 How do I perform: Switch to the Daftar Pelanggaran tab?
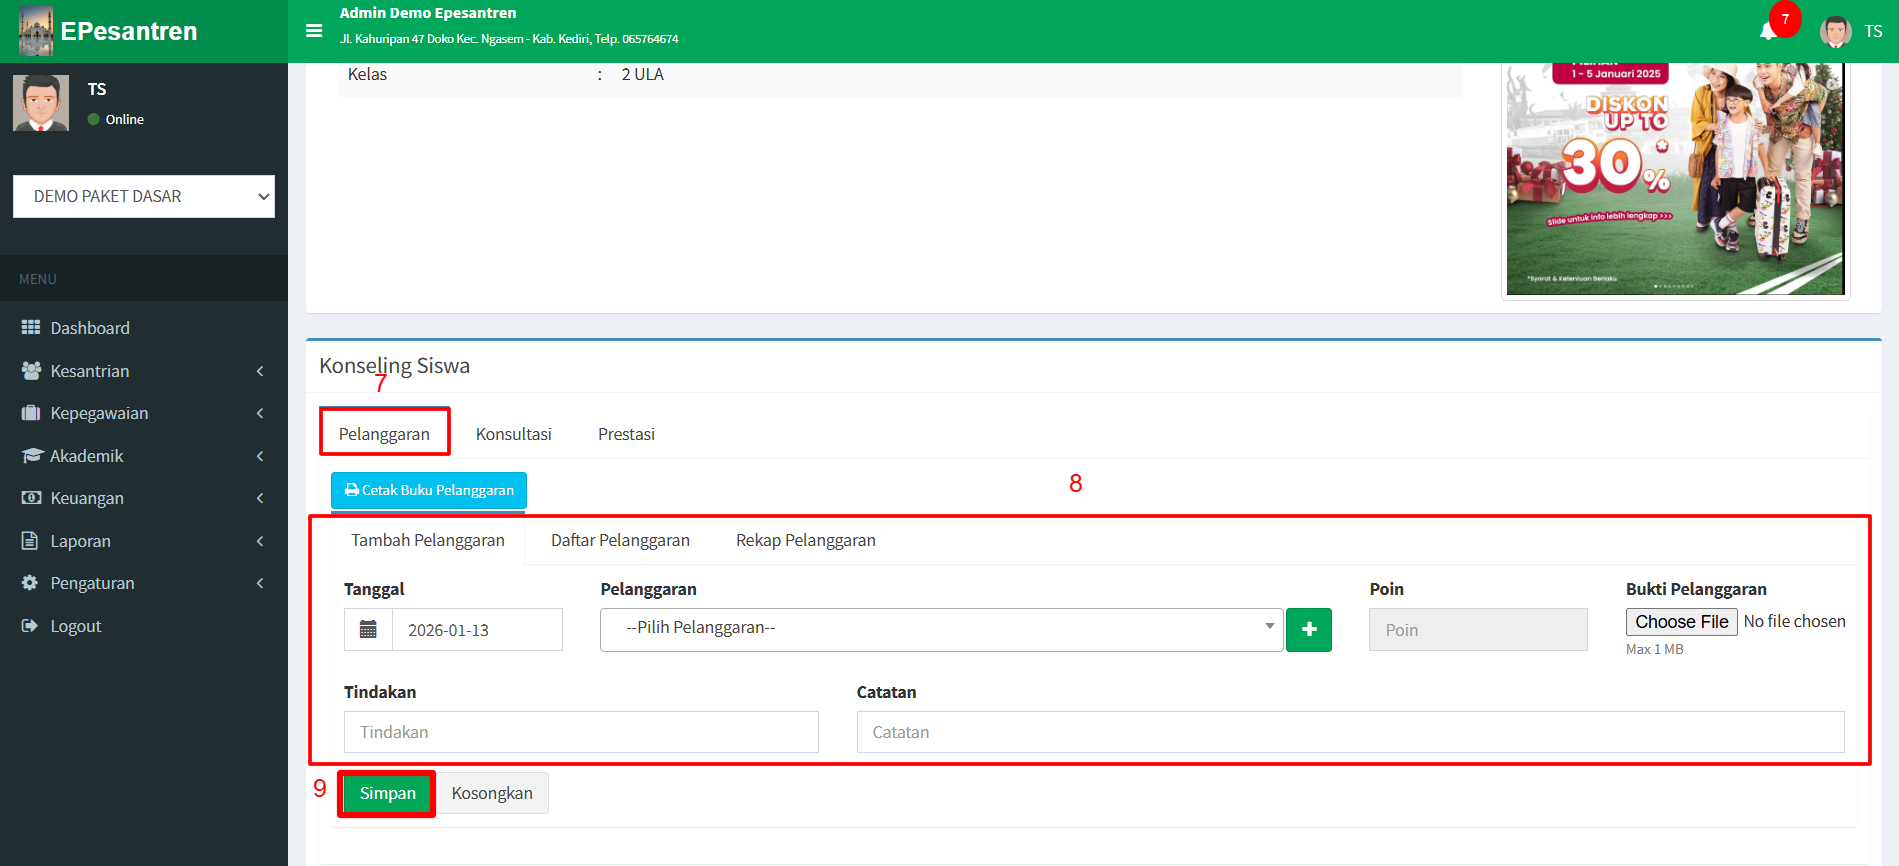coord(620,540)
